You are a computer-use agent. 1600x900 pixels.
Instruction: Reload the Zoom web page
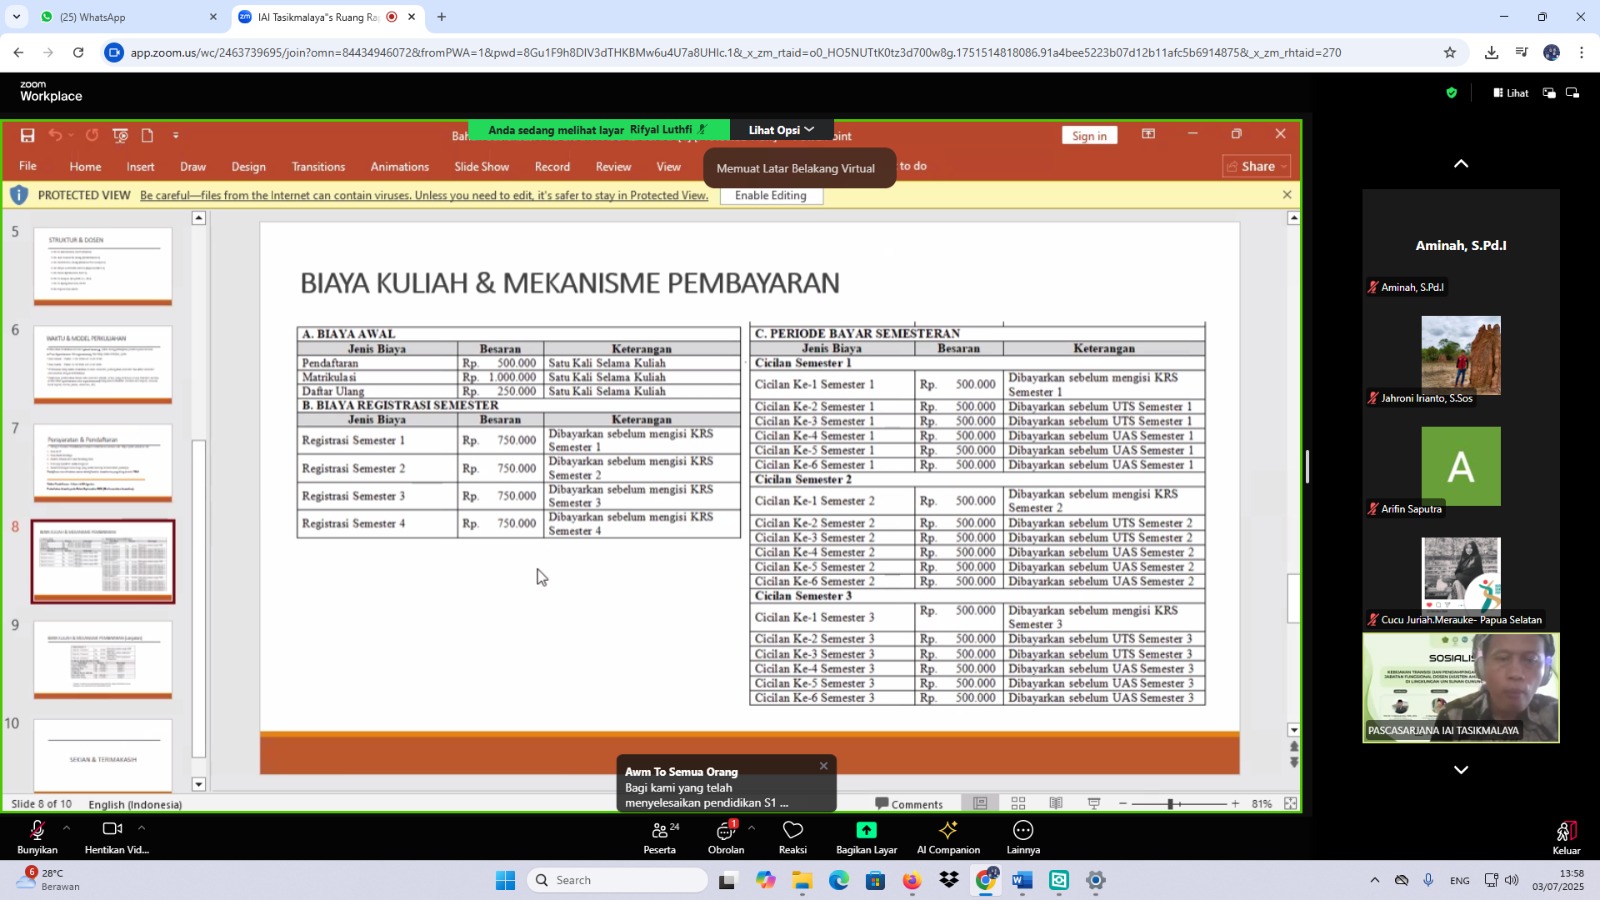[78, 53]
